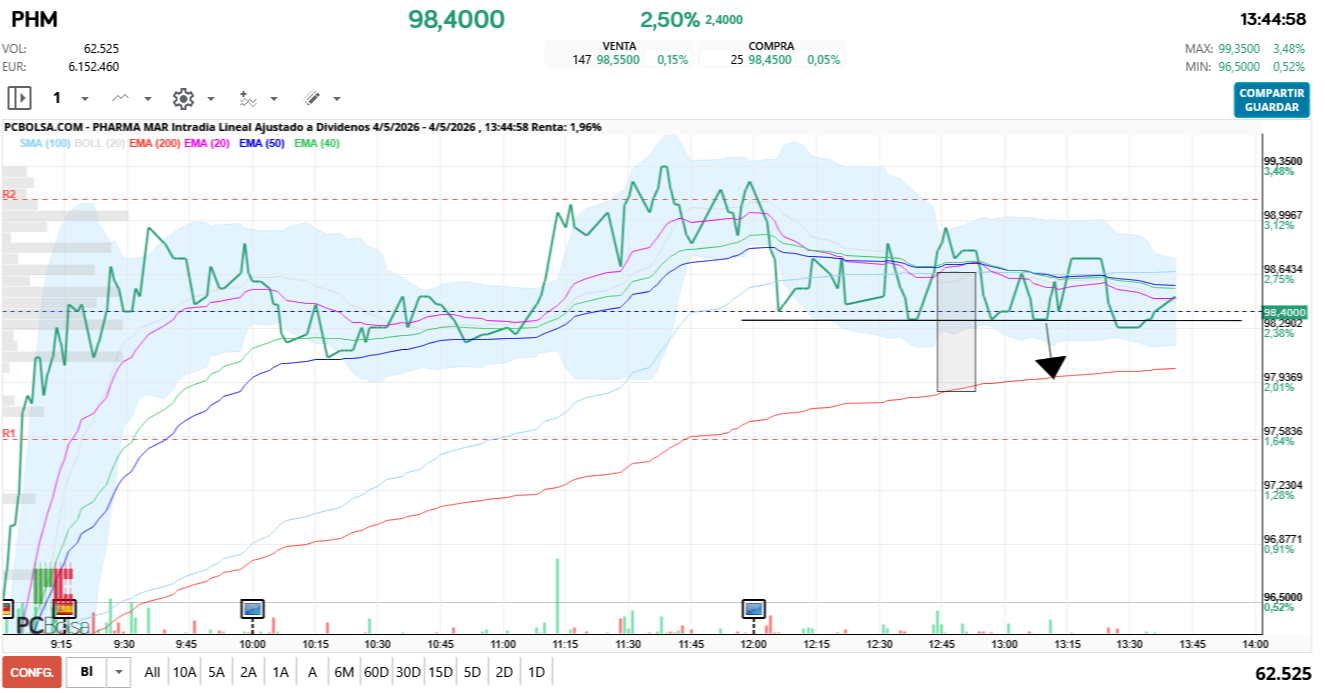1325x693 pixels.
Task: Click COMPRA price 98,4500
Action: (770, 60)
